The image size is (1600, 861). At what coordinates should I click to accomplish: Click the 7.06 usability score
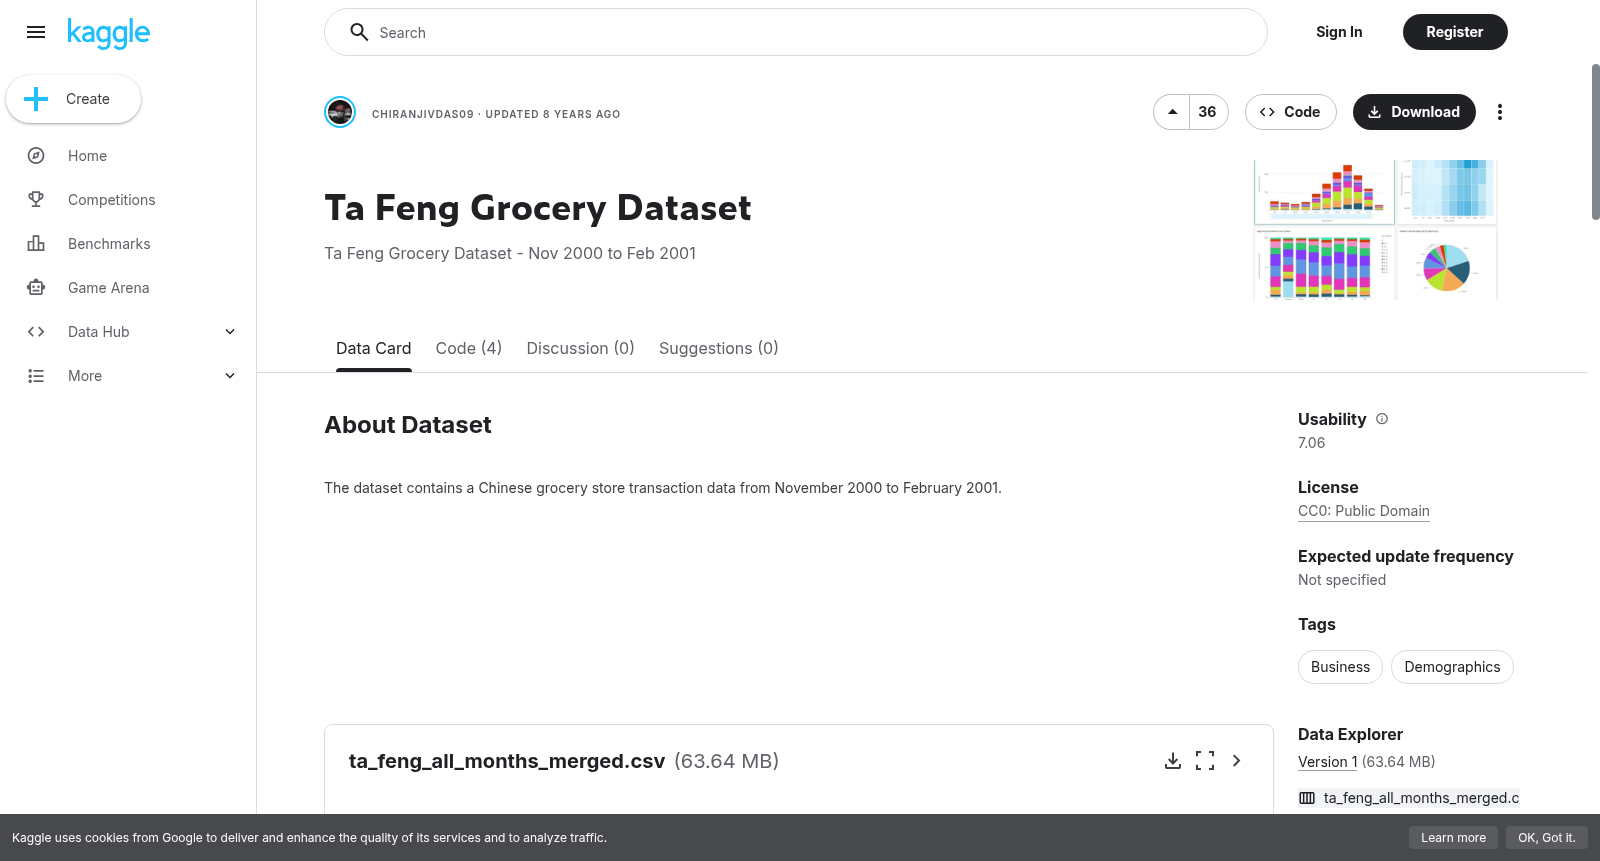coord(1311,443)
